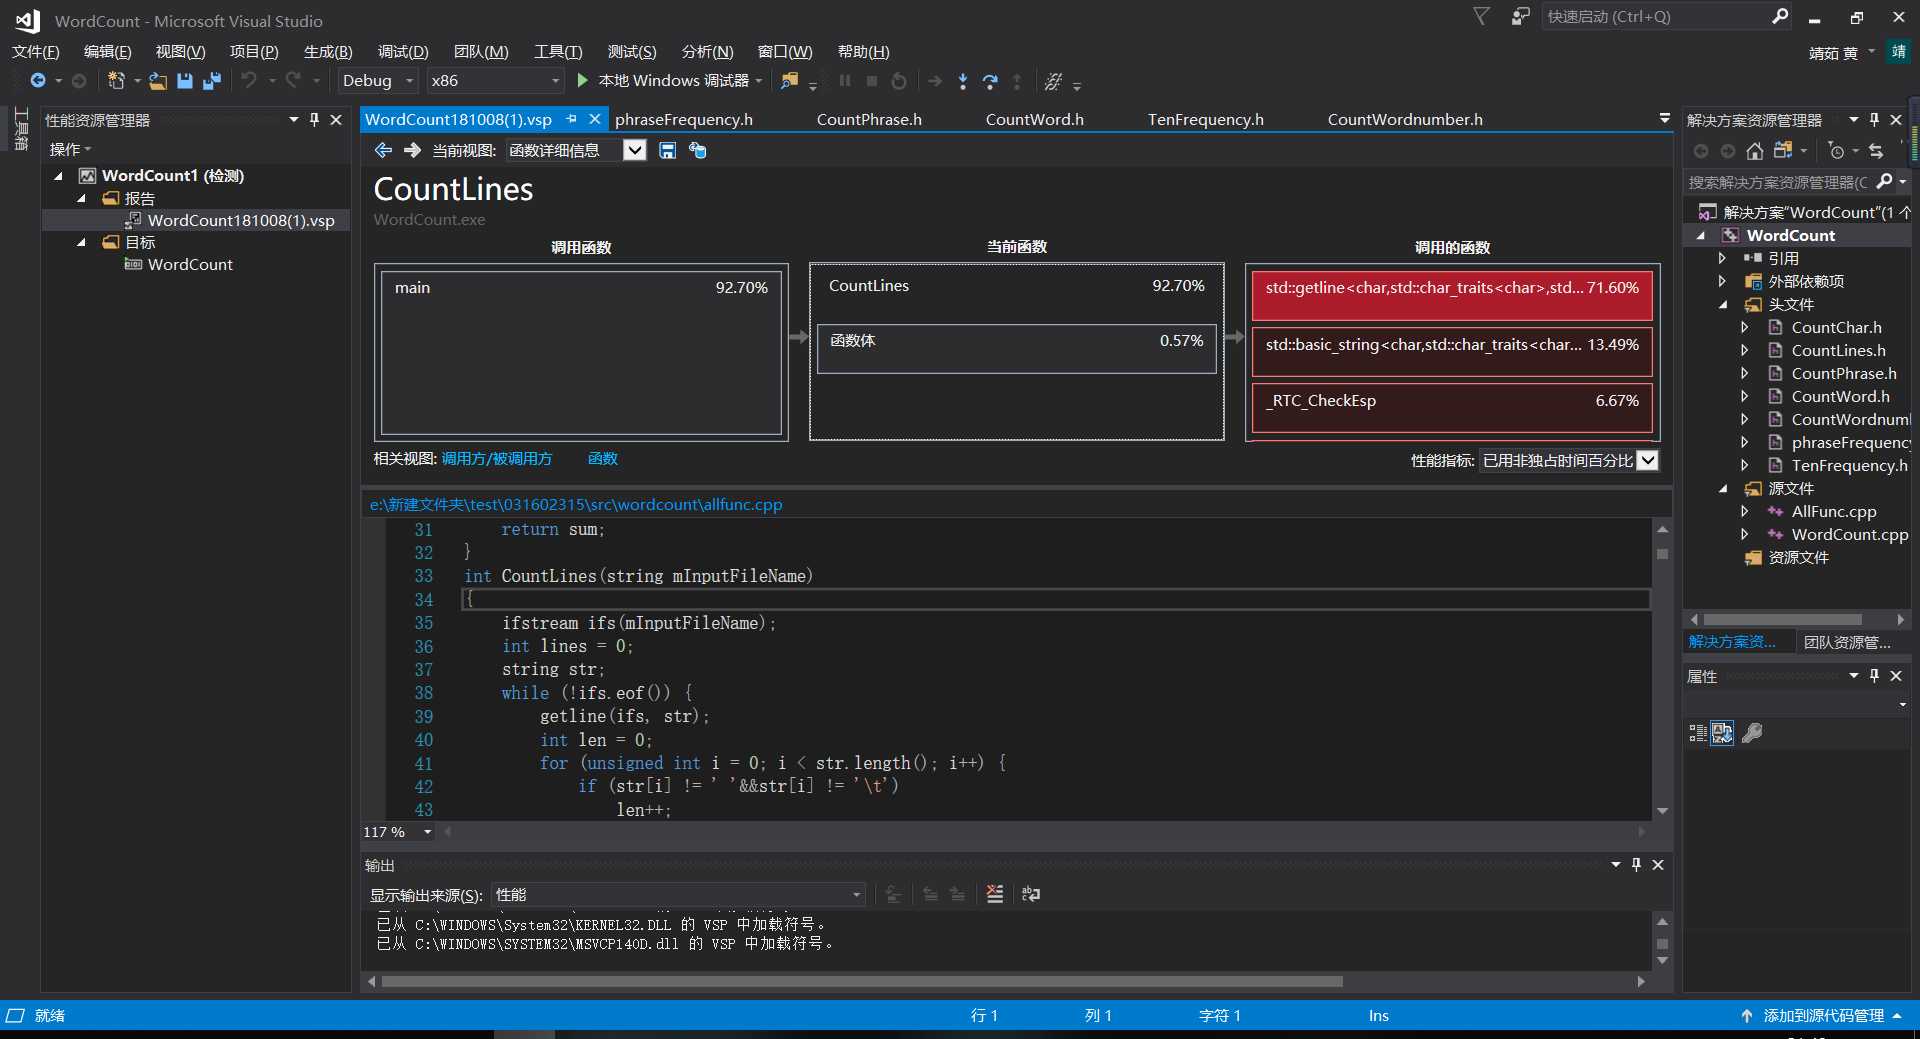Pin the Performance Explorer panel

(314, 120)
